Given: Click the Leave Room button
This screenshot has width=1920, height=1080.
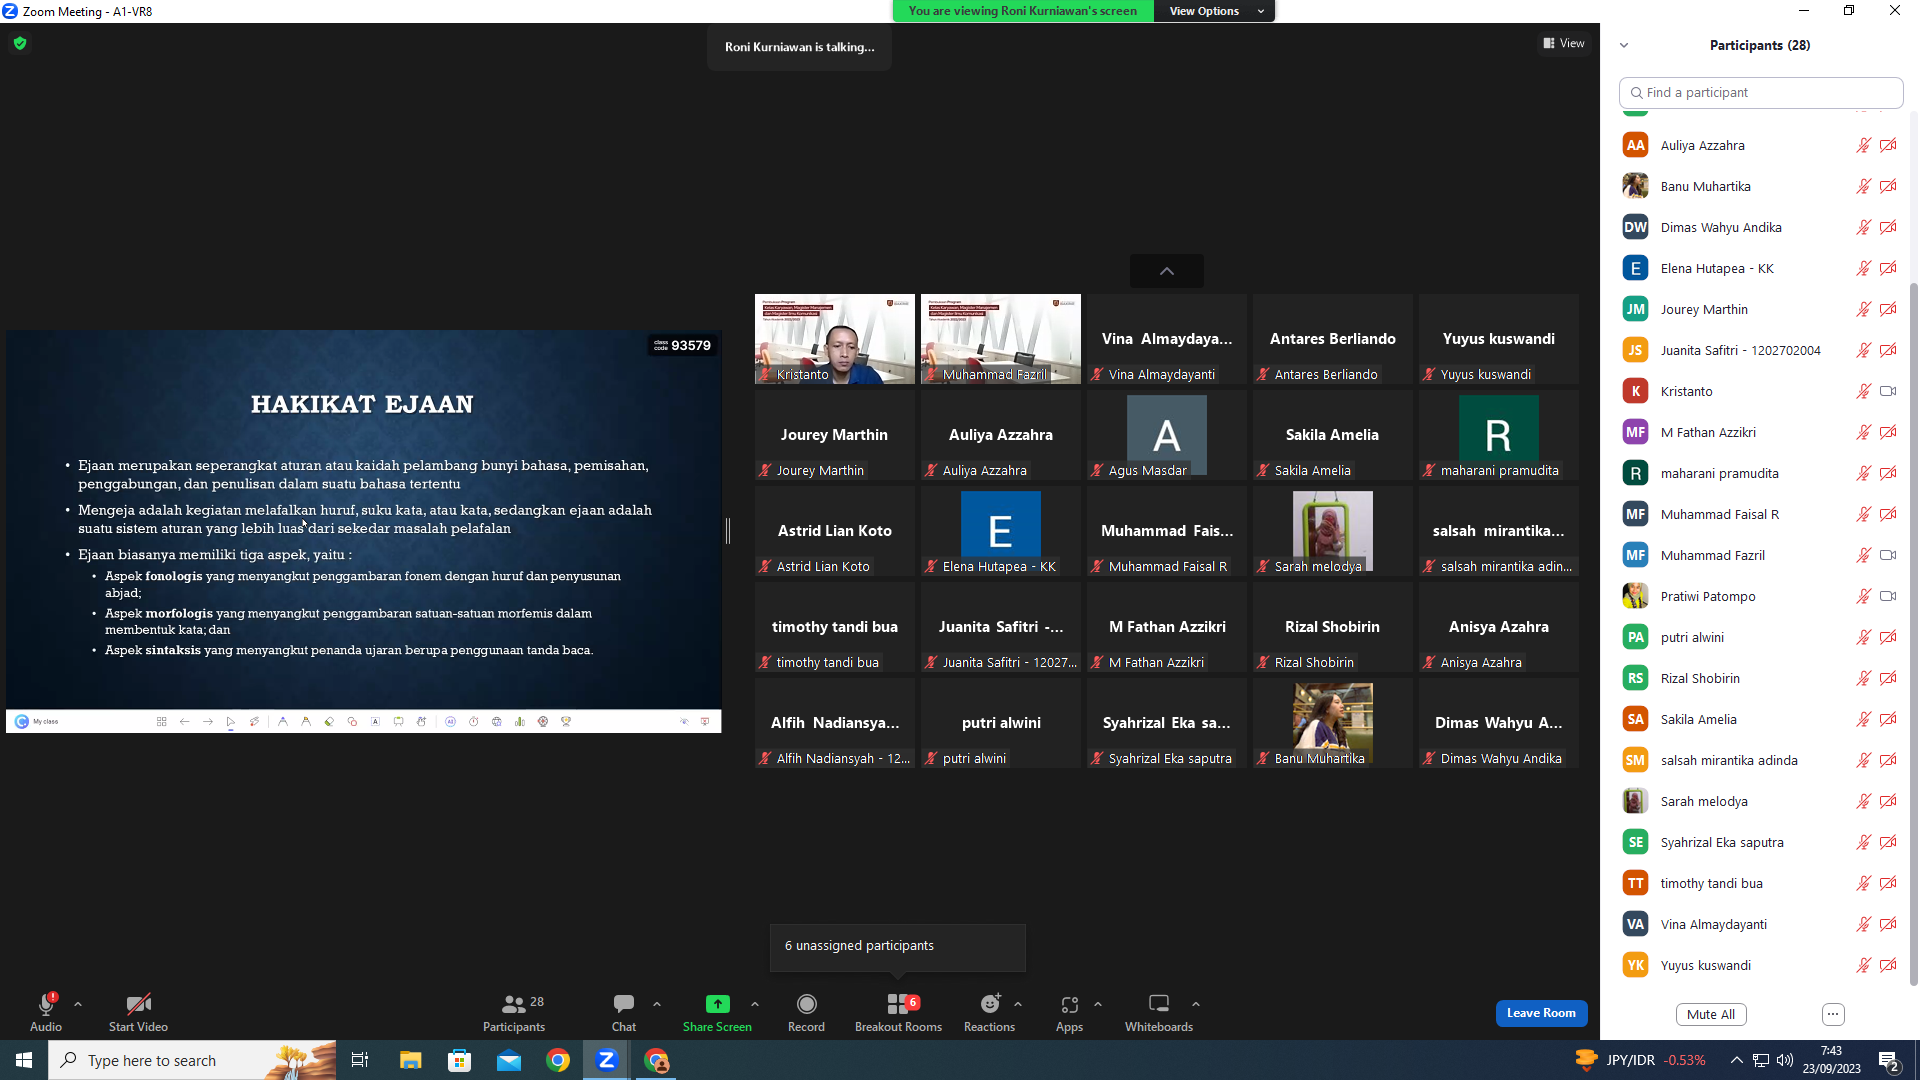Looking at the screenshot, I should [x=1541, y=1013].
